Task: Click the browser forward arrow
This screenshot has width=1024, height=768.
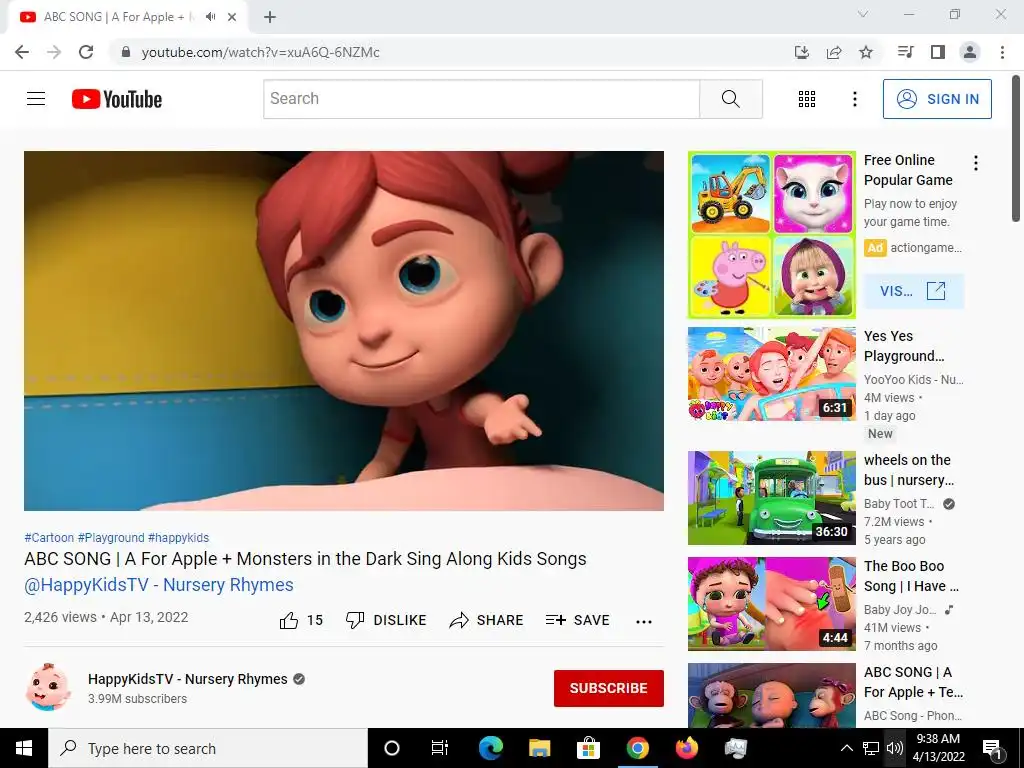Action: 54,52
